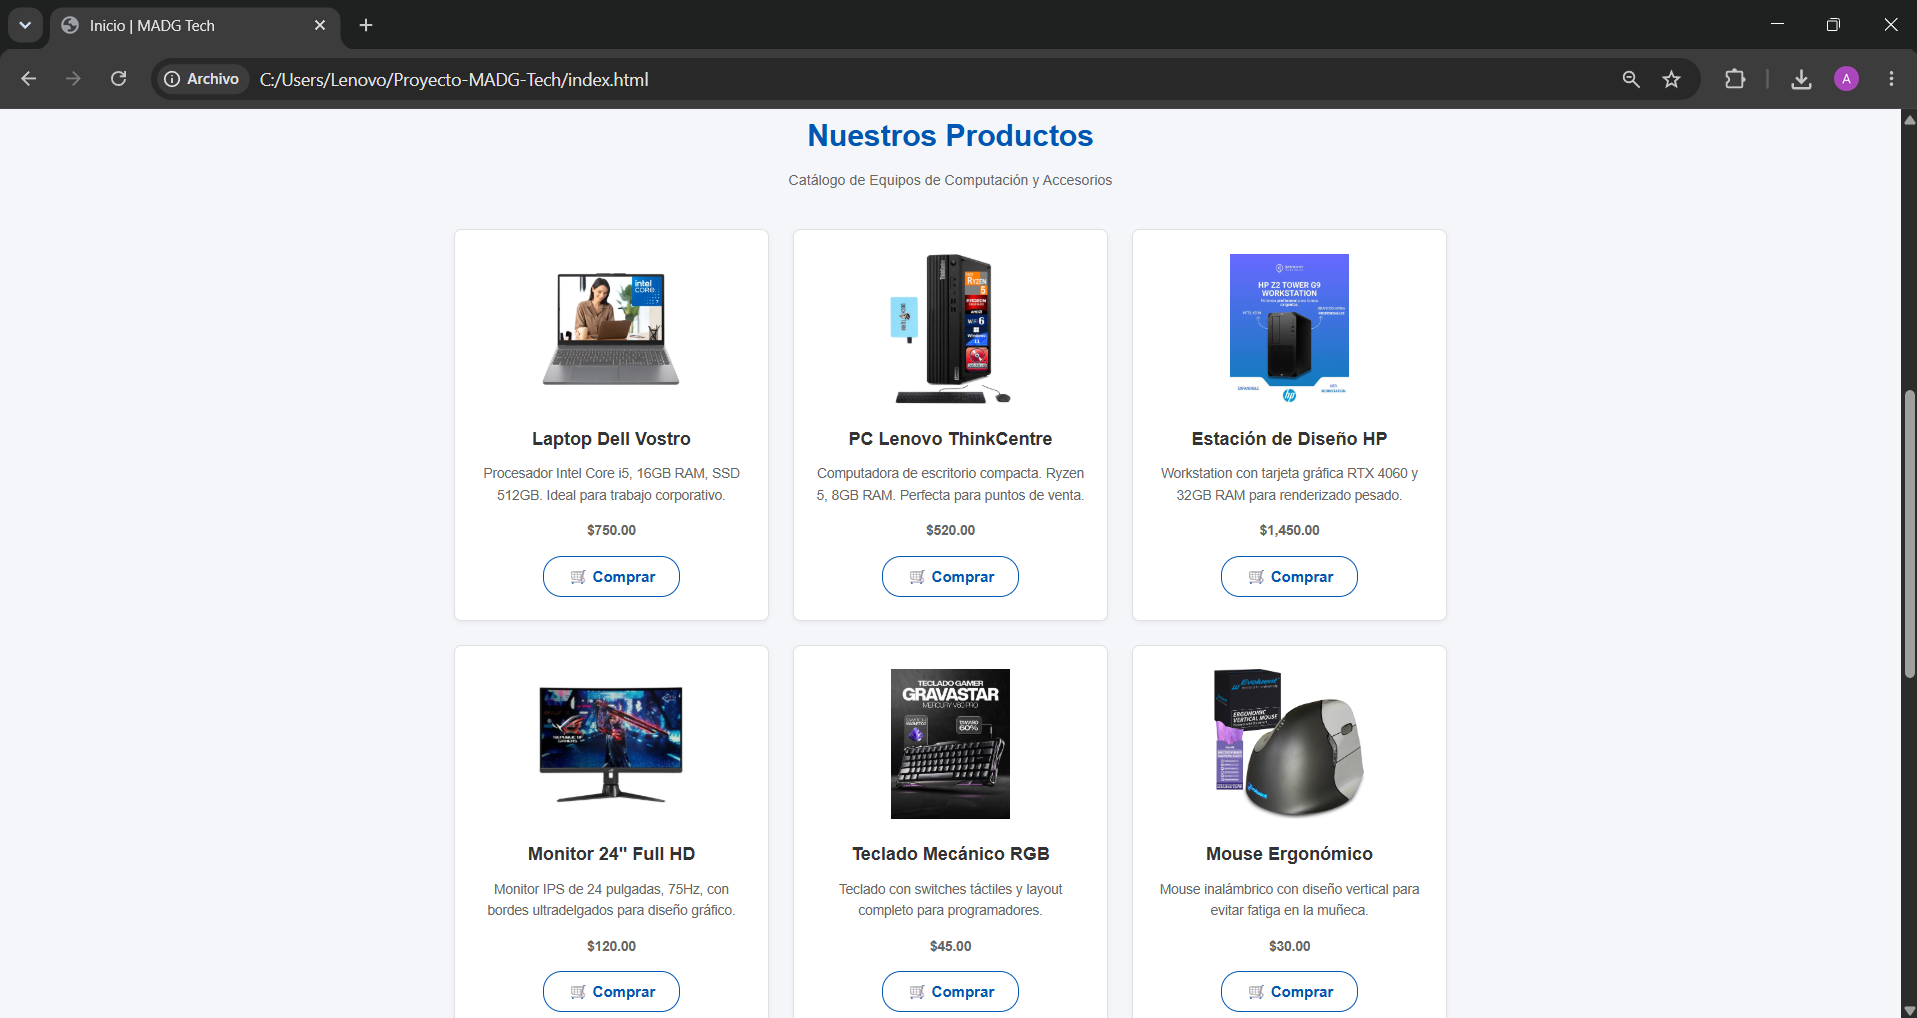The image size is (1917, 1018).
Task: Open Chrome three-dot menu
Action: pos(1891,79)
